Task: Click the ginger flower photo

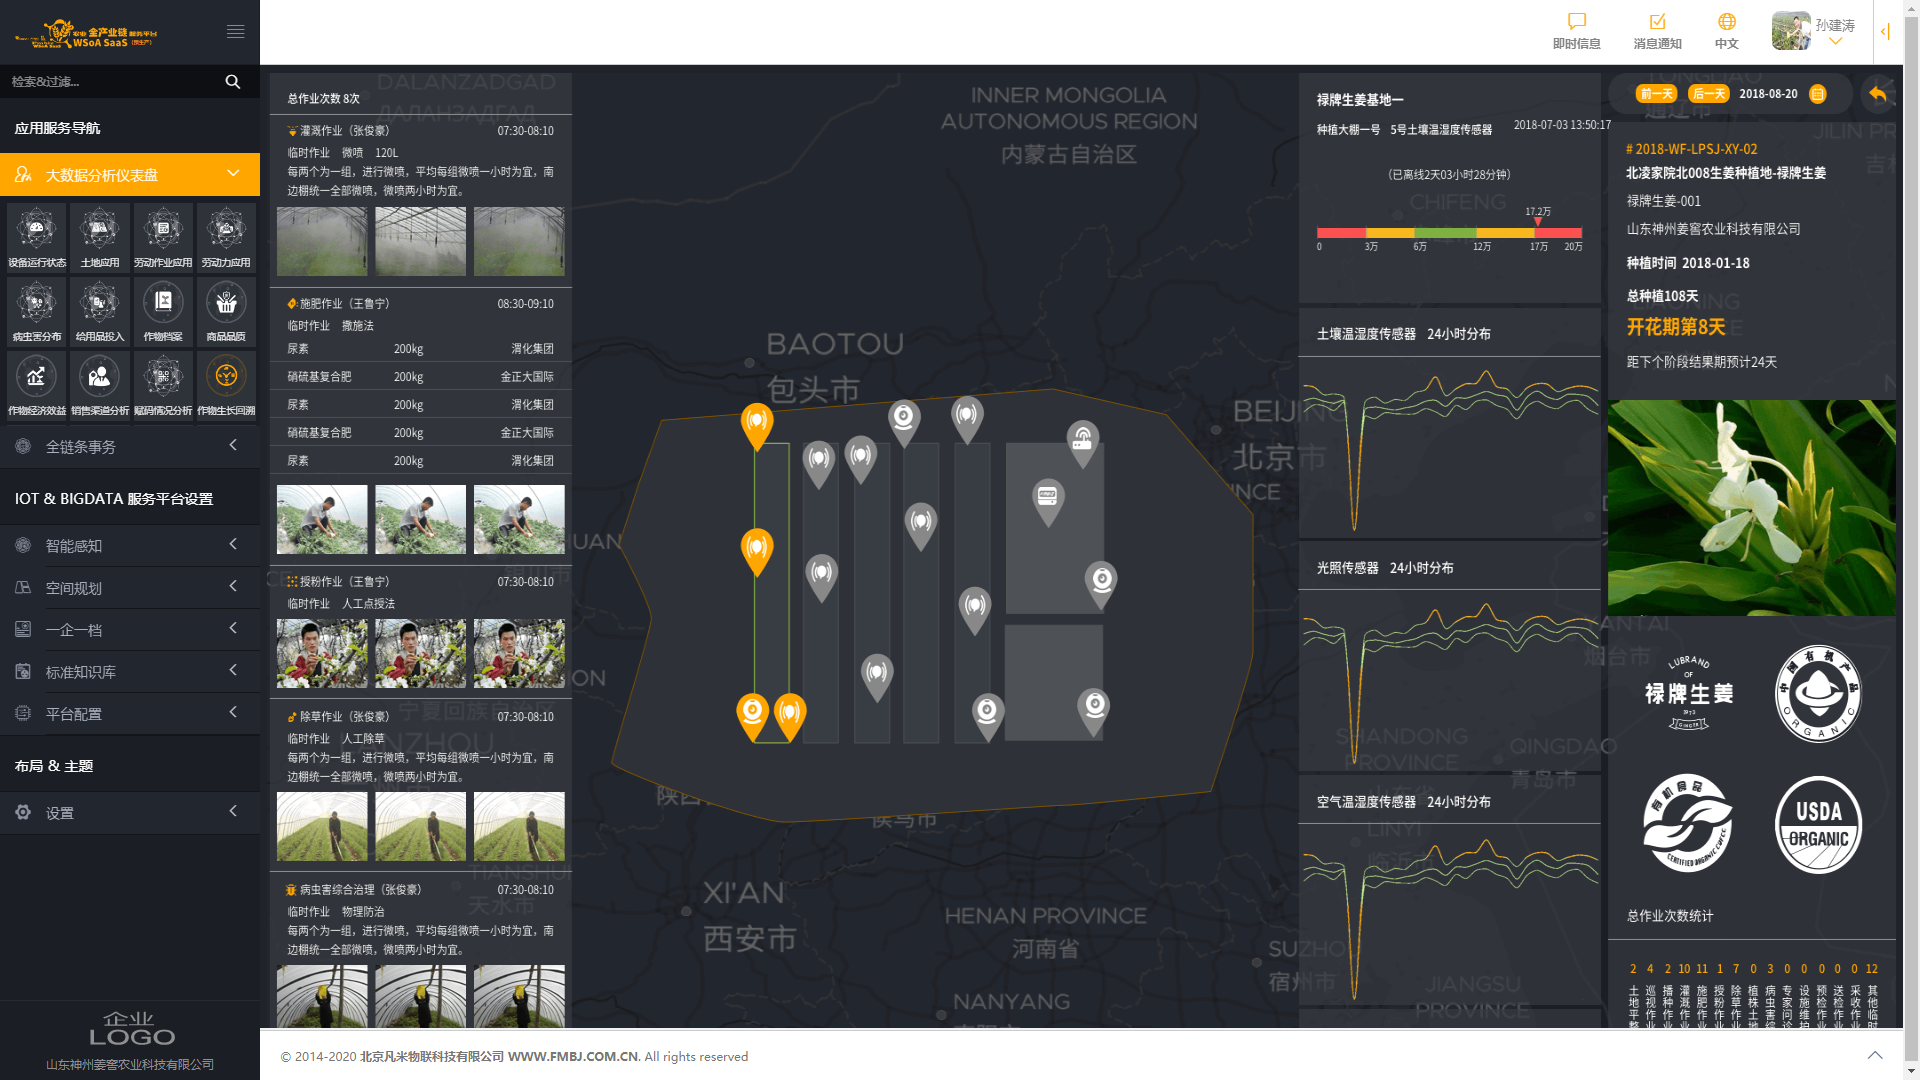Action: click(x=1751, y=508)
